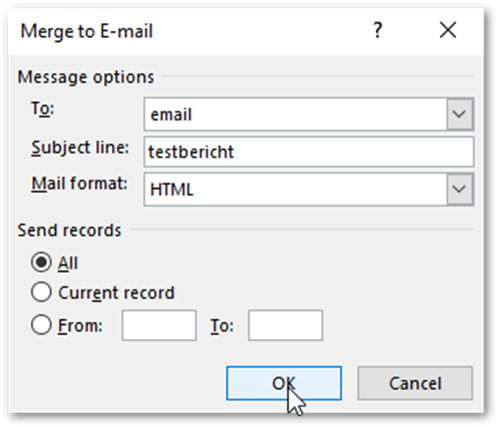Screen dimensions: 498x427
Task: Click the Merge to E-mail title bar
Action: [x=187, y=31]
